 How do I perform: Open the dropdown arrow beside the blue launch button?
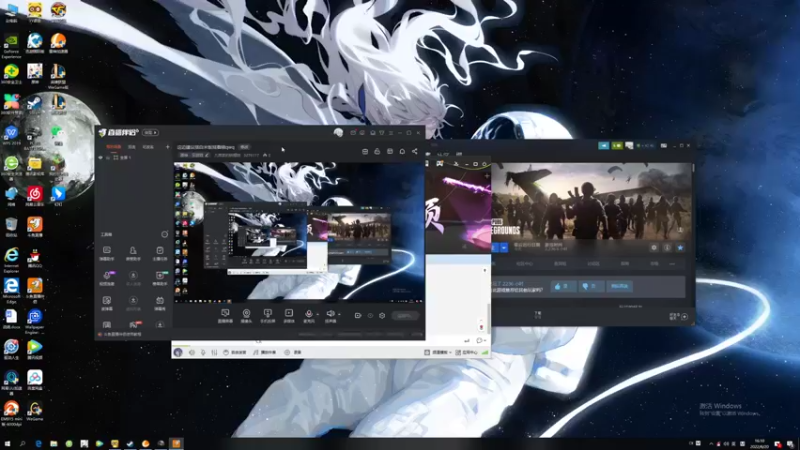pos(504,247)
